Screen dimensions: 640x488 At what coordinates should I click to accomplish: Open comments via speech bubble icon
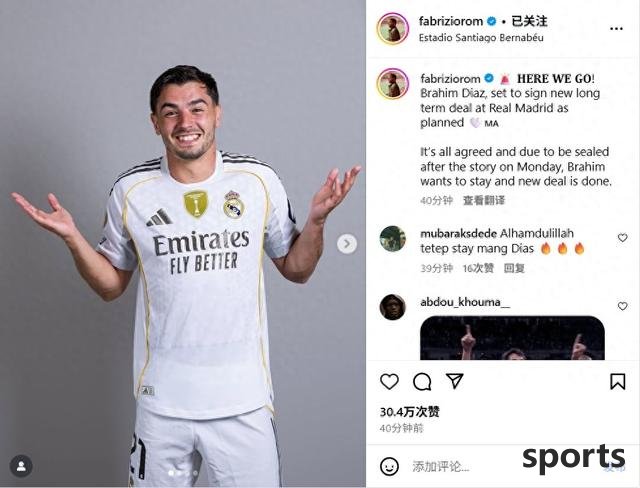(422, 382)
